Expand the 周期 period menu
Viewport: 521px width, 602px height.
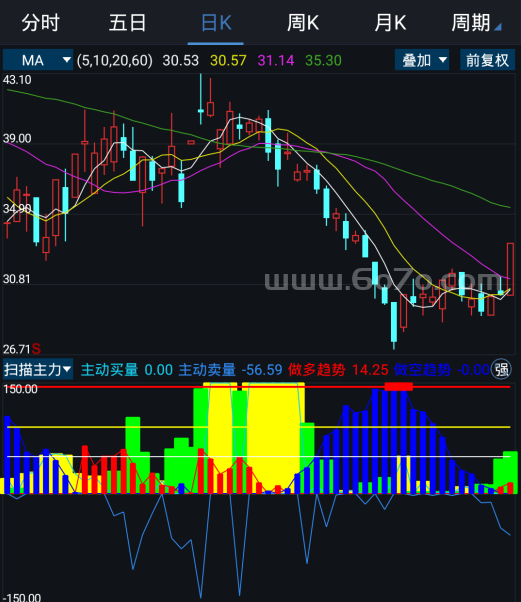pyautogui.click(x=476, y=23)
